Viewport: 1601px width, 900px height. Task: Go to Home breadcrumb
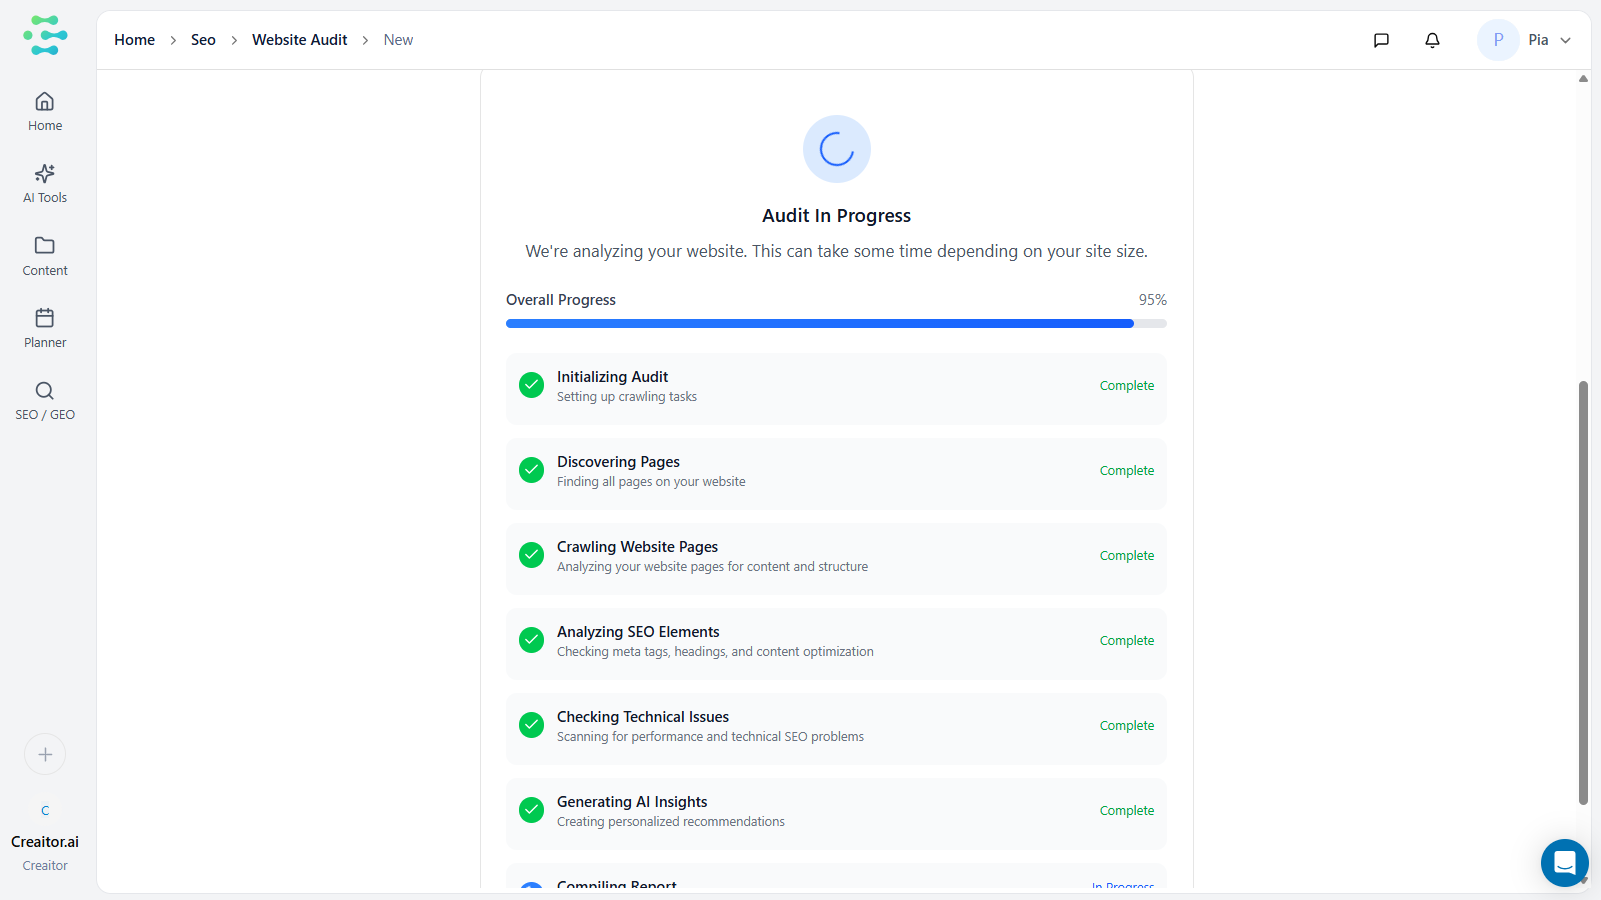(134, 40)
